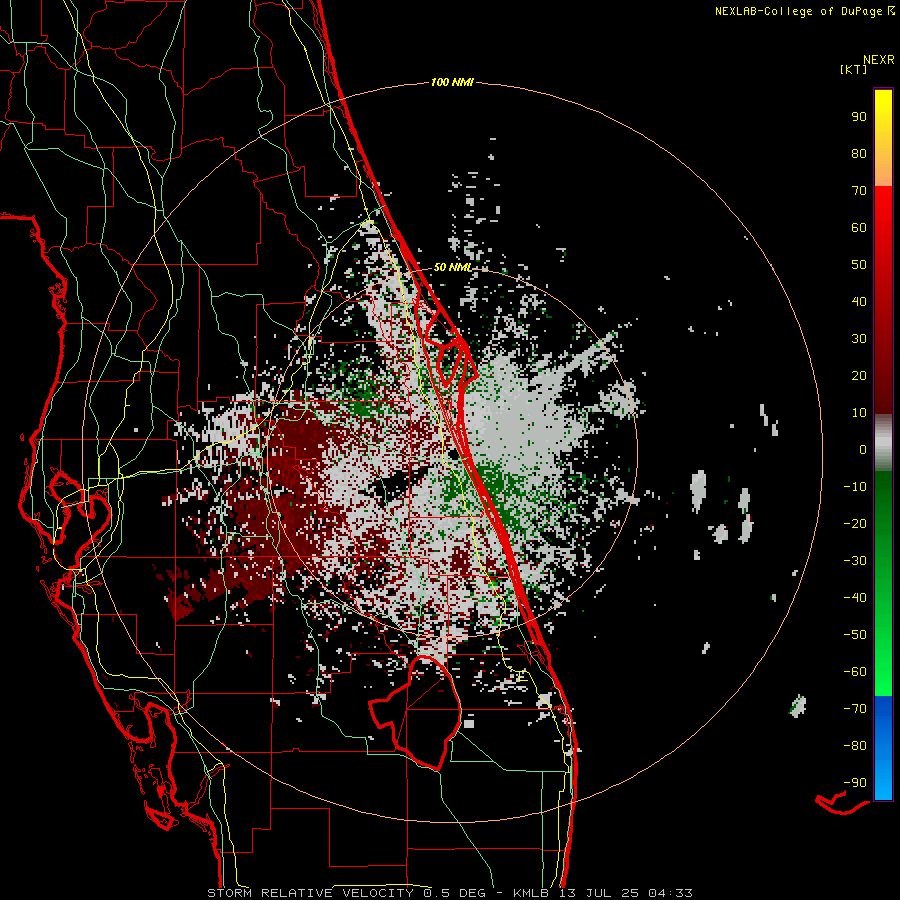Image resolution: width=900 pixels, height=900 pixels.
Task: Click the -80 value on velocity scale
Action: point(855,746)
